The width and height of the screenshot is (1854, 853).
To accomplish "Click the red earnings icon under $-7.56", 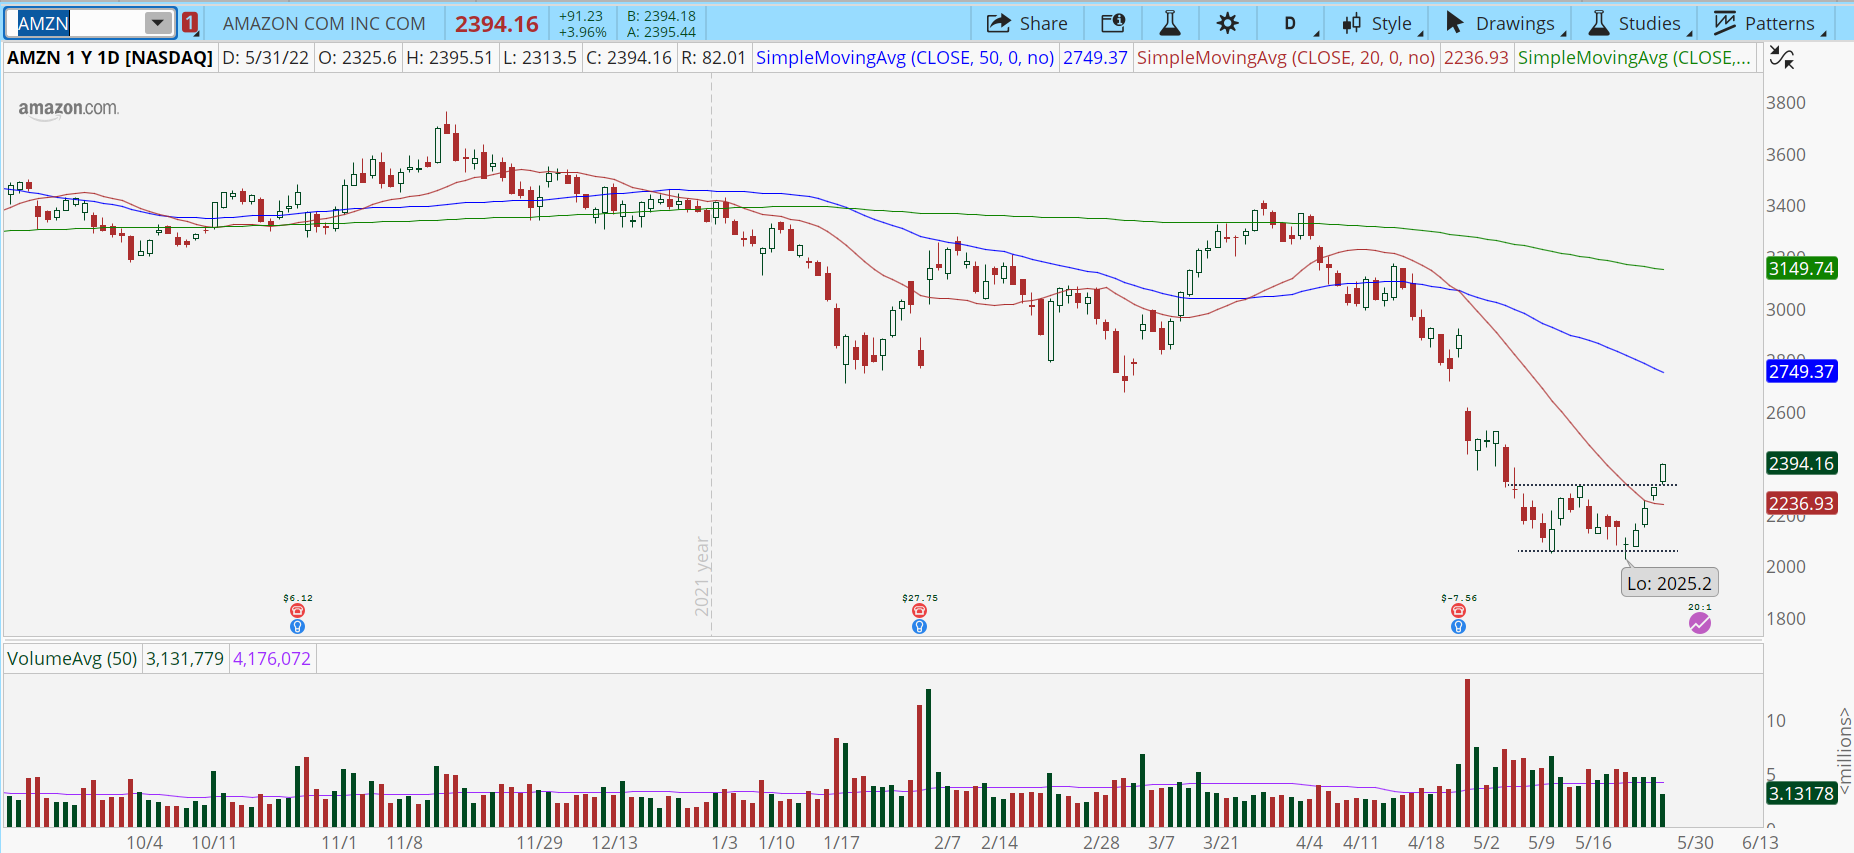I will 1458,610.
